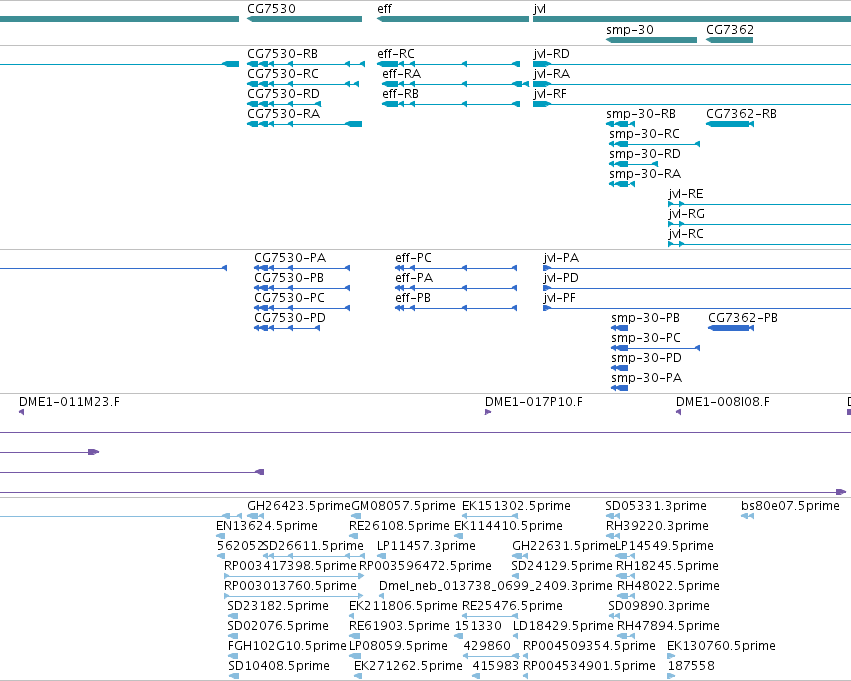Click EST GM08057.5prime
Image resolution: width=851 pixels, height=681 pixels.
coord(357,516)
